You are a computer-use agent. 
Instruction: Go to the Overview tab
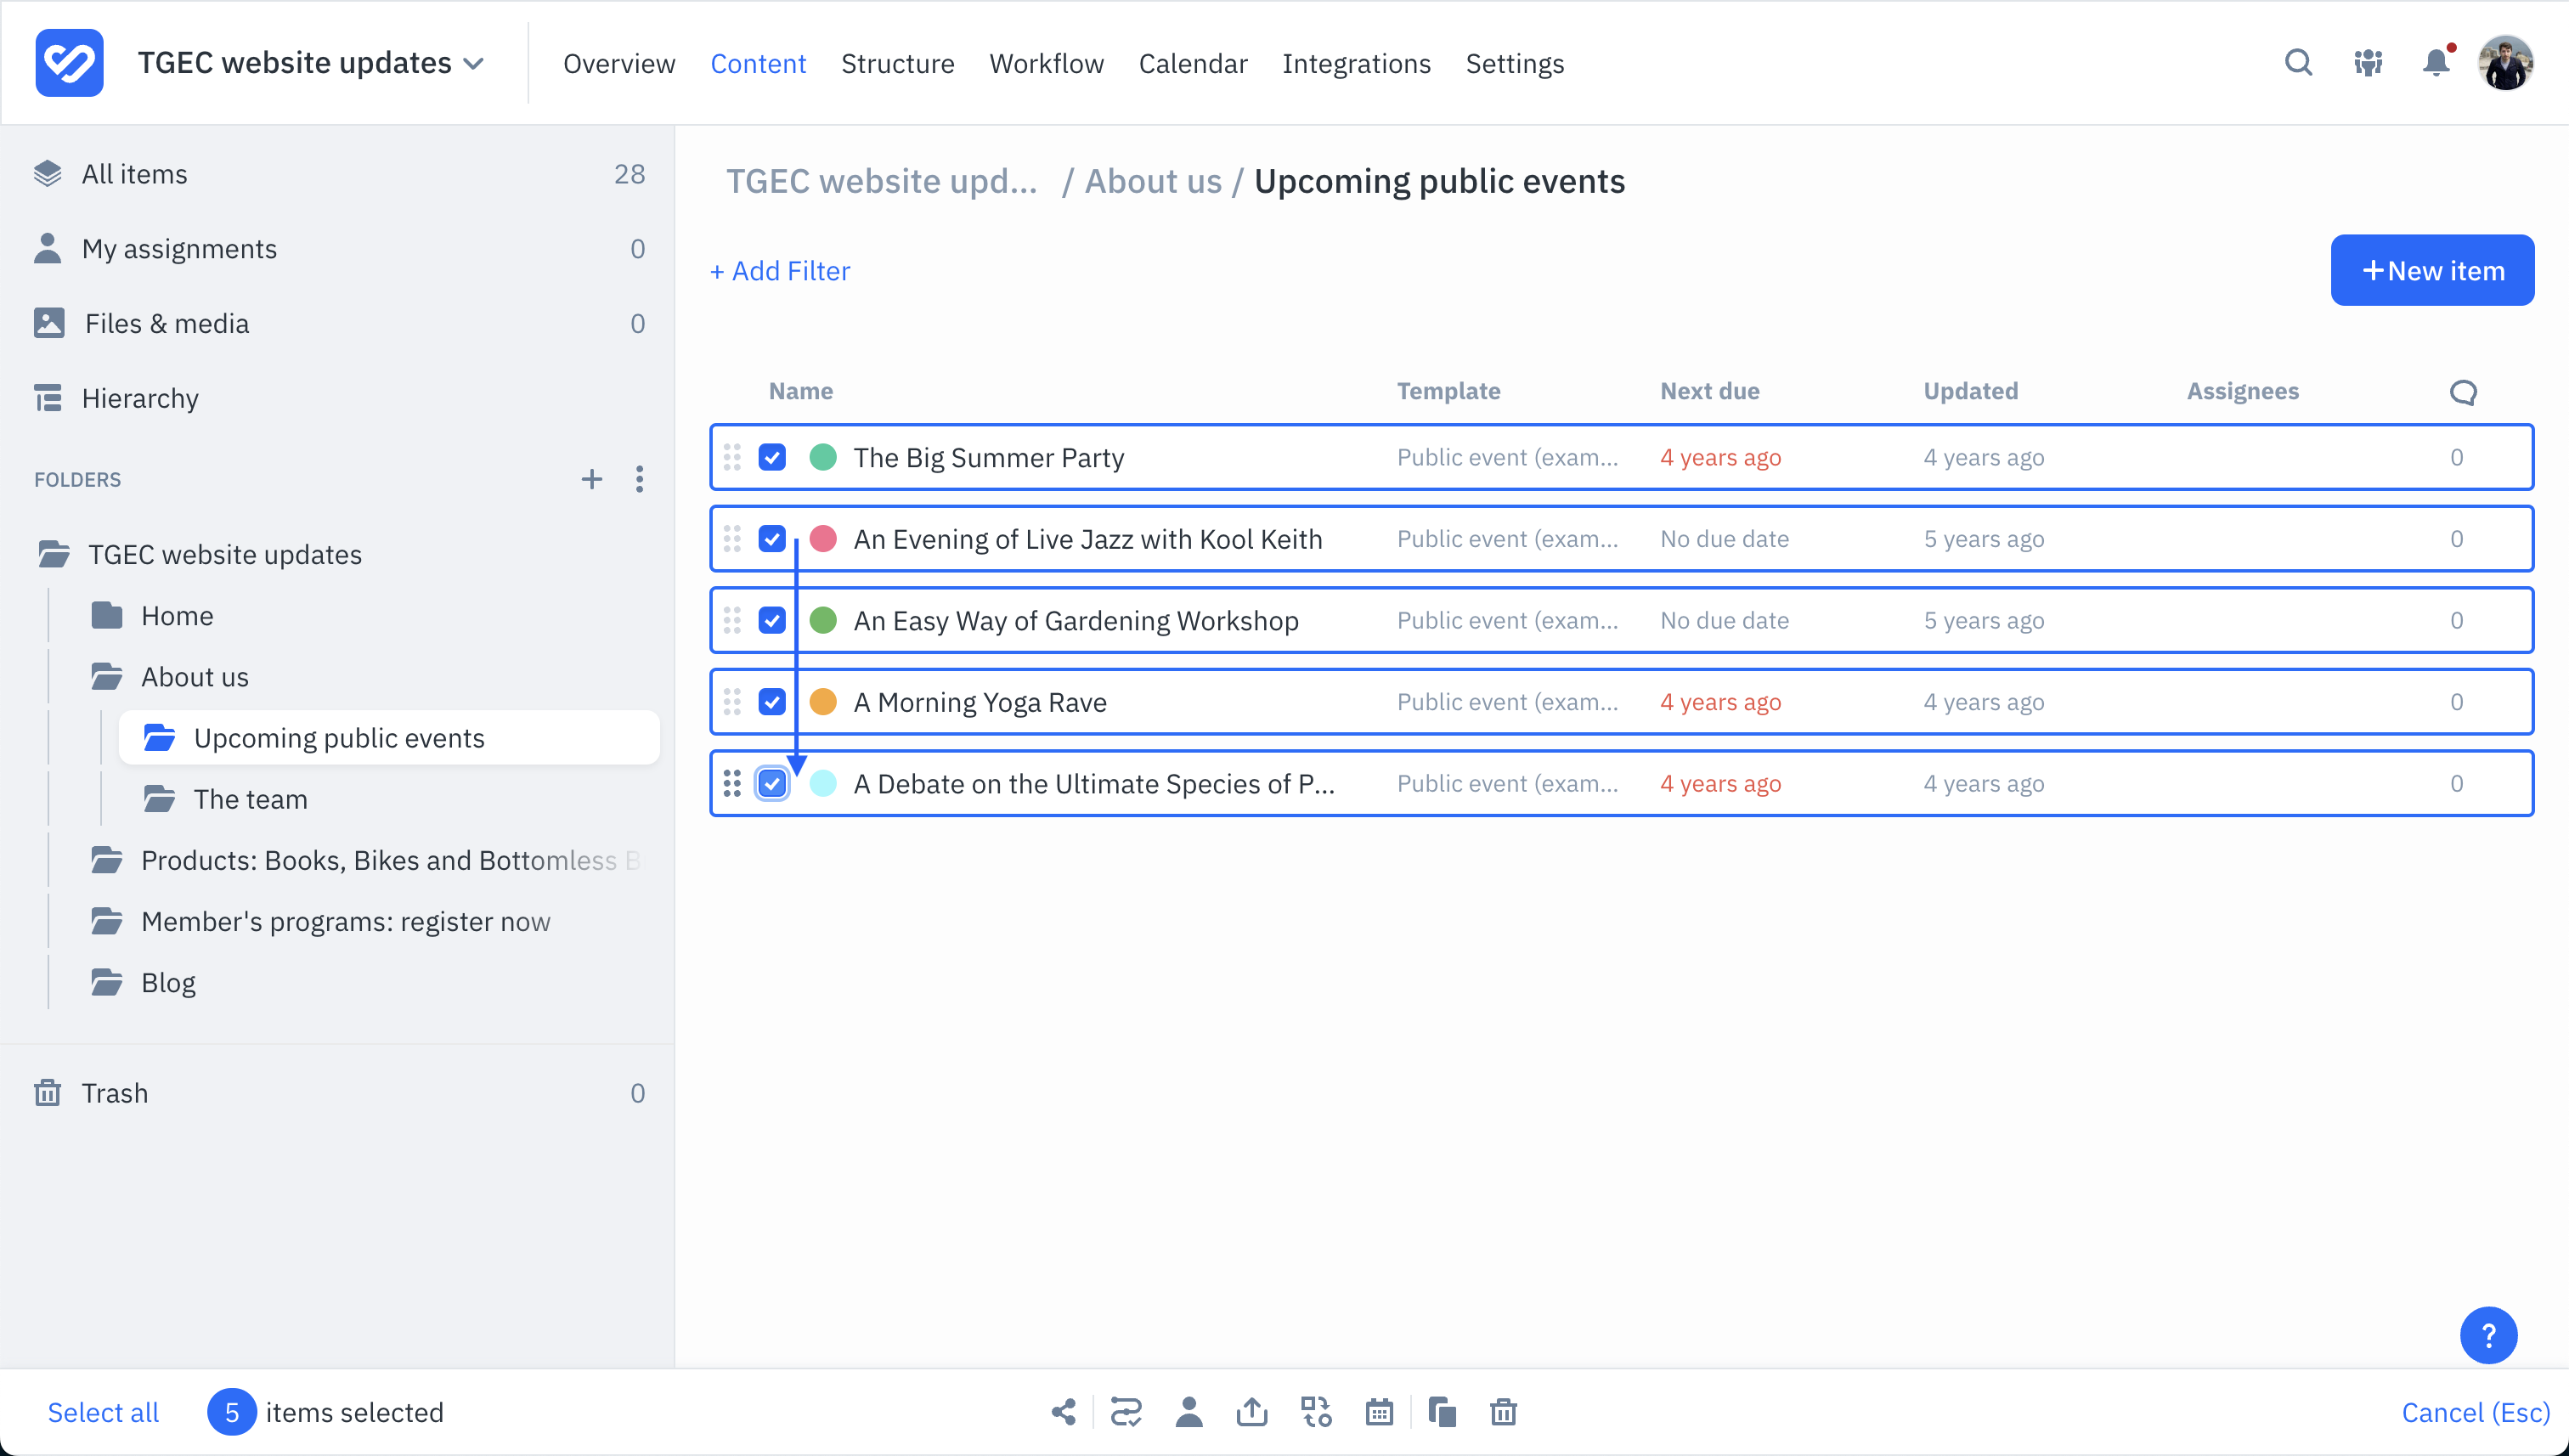point(619,63)
